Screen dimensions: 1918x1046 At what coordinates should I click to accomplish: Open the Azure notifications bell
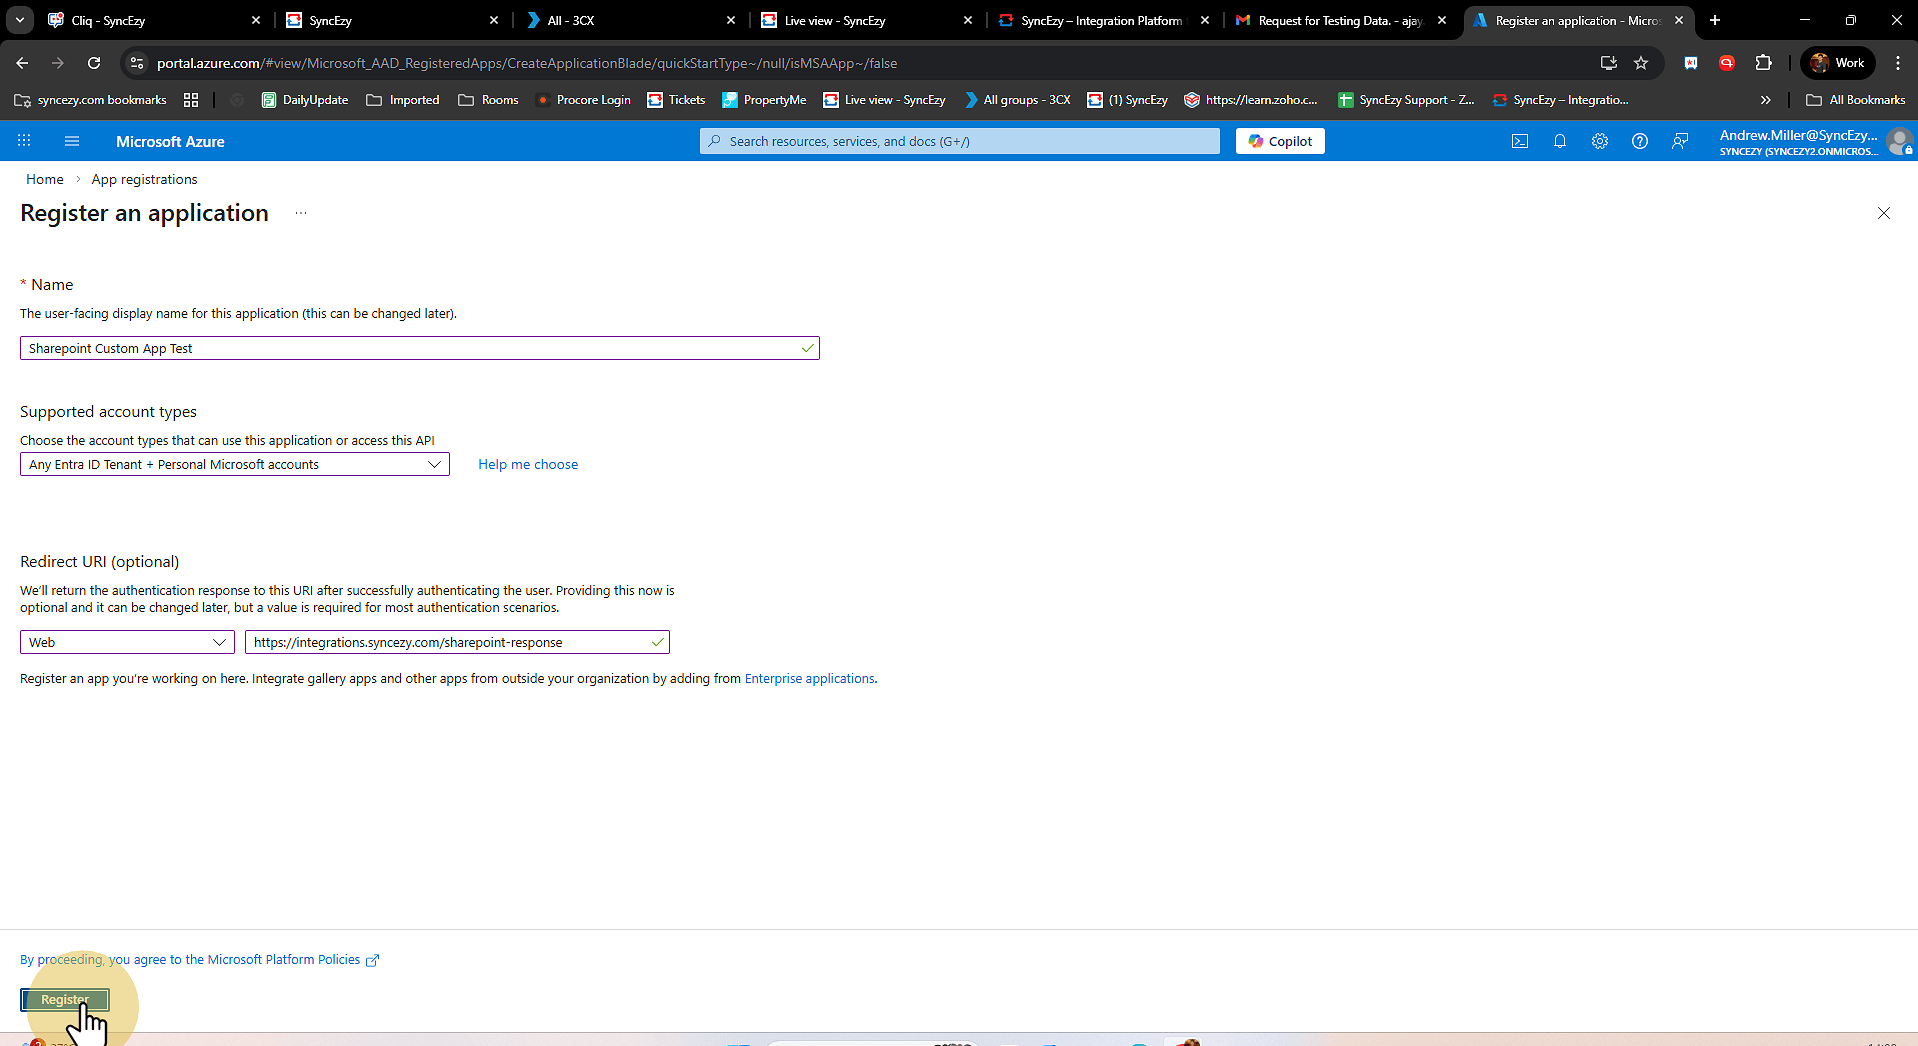[1559, 141]
